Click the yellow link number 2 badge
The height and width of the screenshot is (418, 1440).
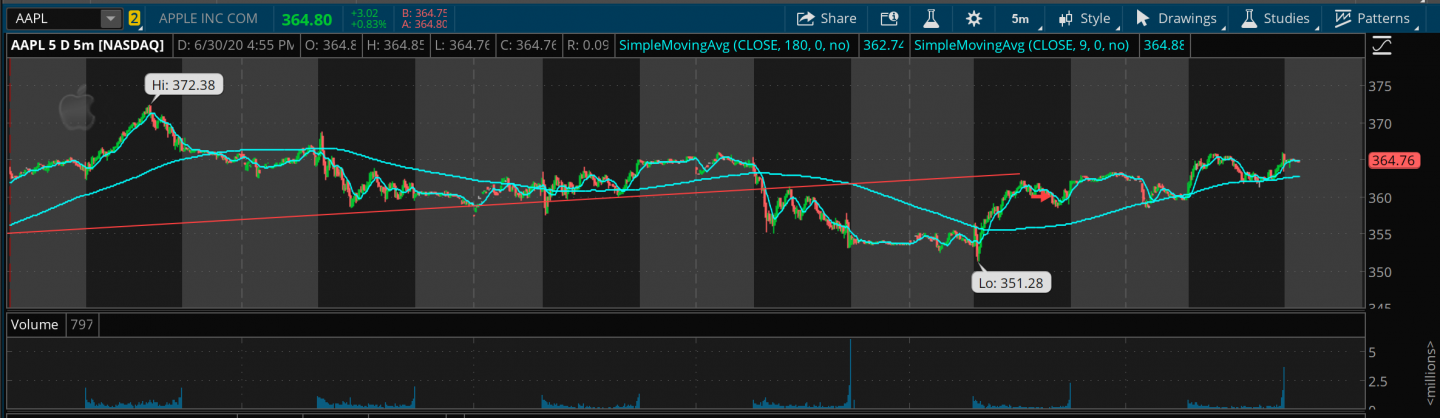pos(134,18)
